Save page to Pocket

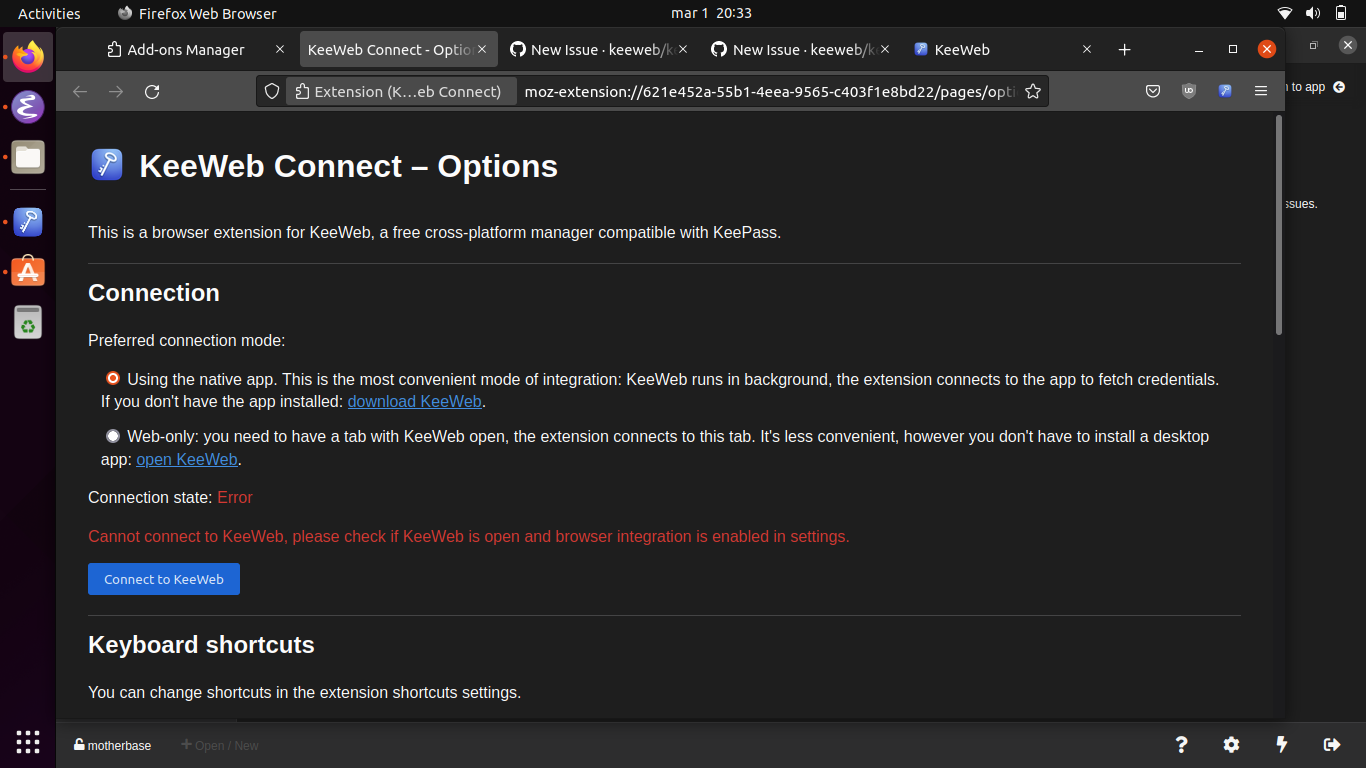[x=1152, y=90]
